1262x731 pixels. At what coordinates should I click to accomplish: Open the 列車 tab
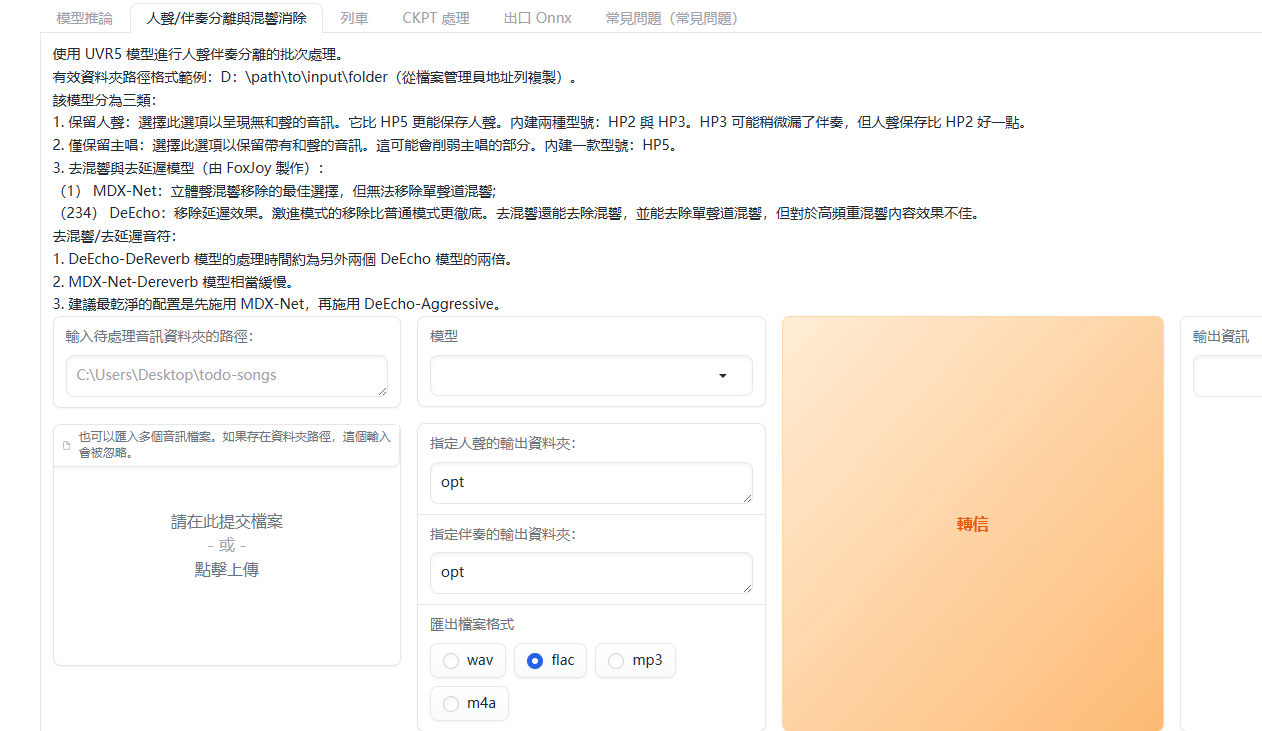tap(354, 18)
